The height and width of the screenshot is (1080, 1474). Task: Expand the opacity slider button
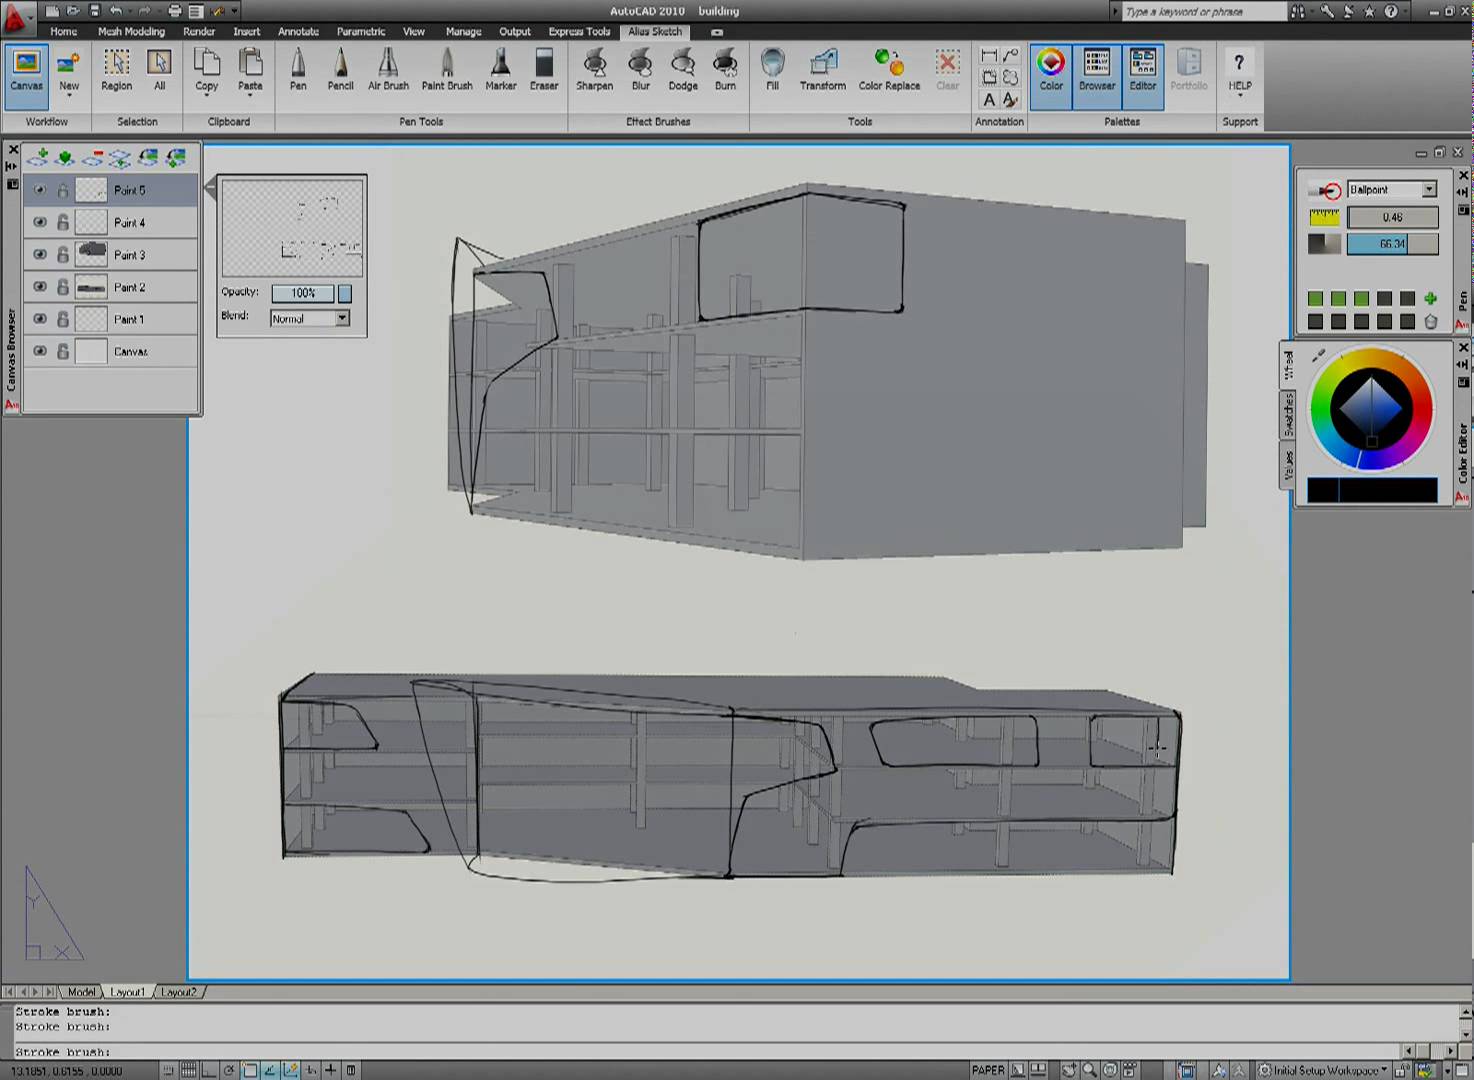point(345,293)
